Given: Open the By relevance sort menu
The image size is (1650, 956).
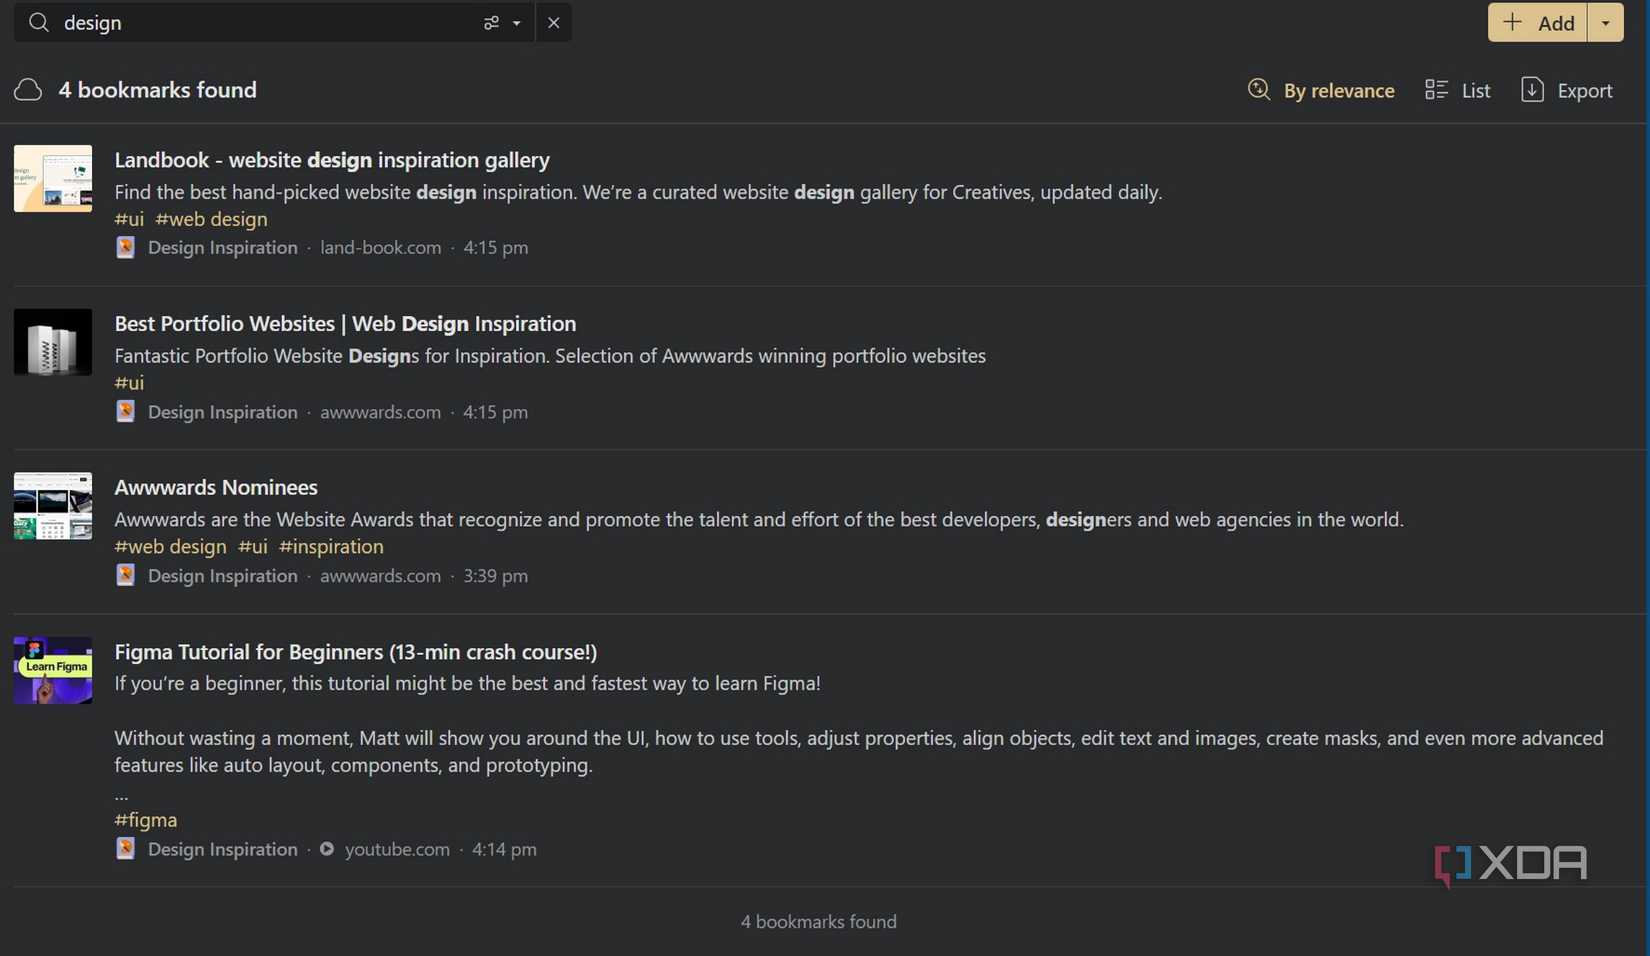Looking at the screenshot, I should click(1321, 90).
